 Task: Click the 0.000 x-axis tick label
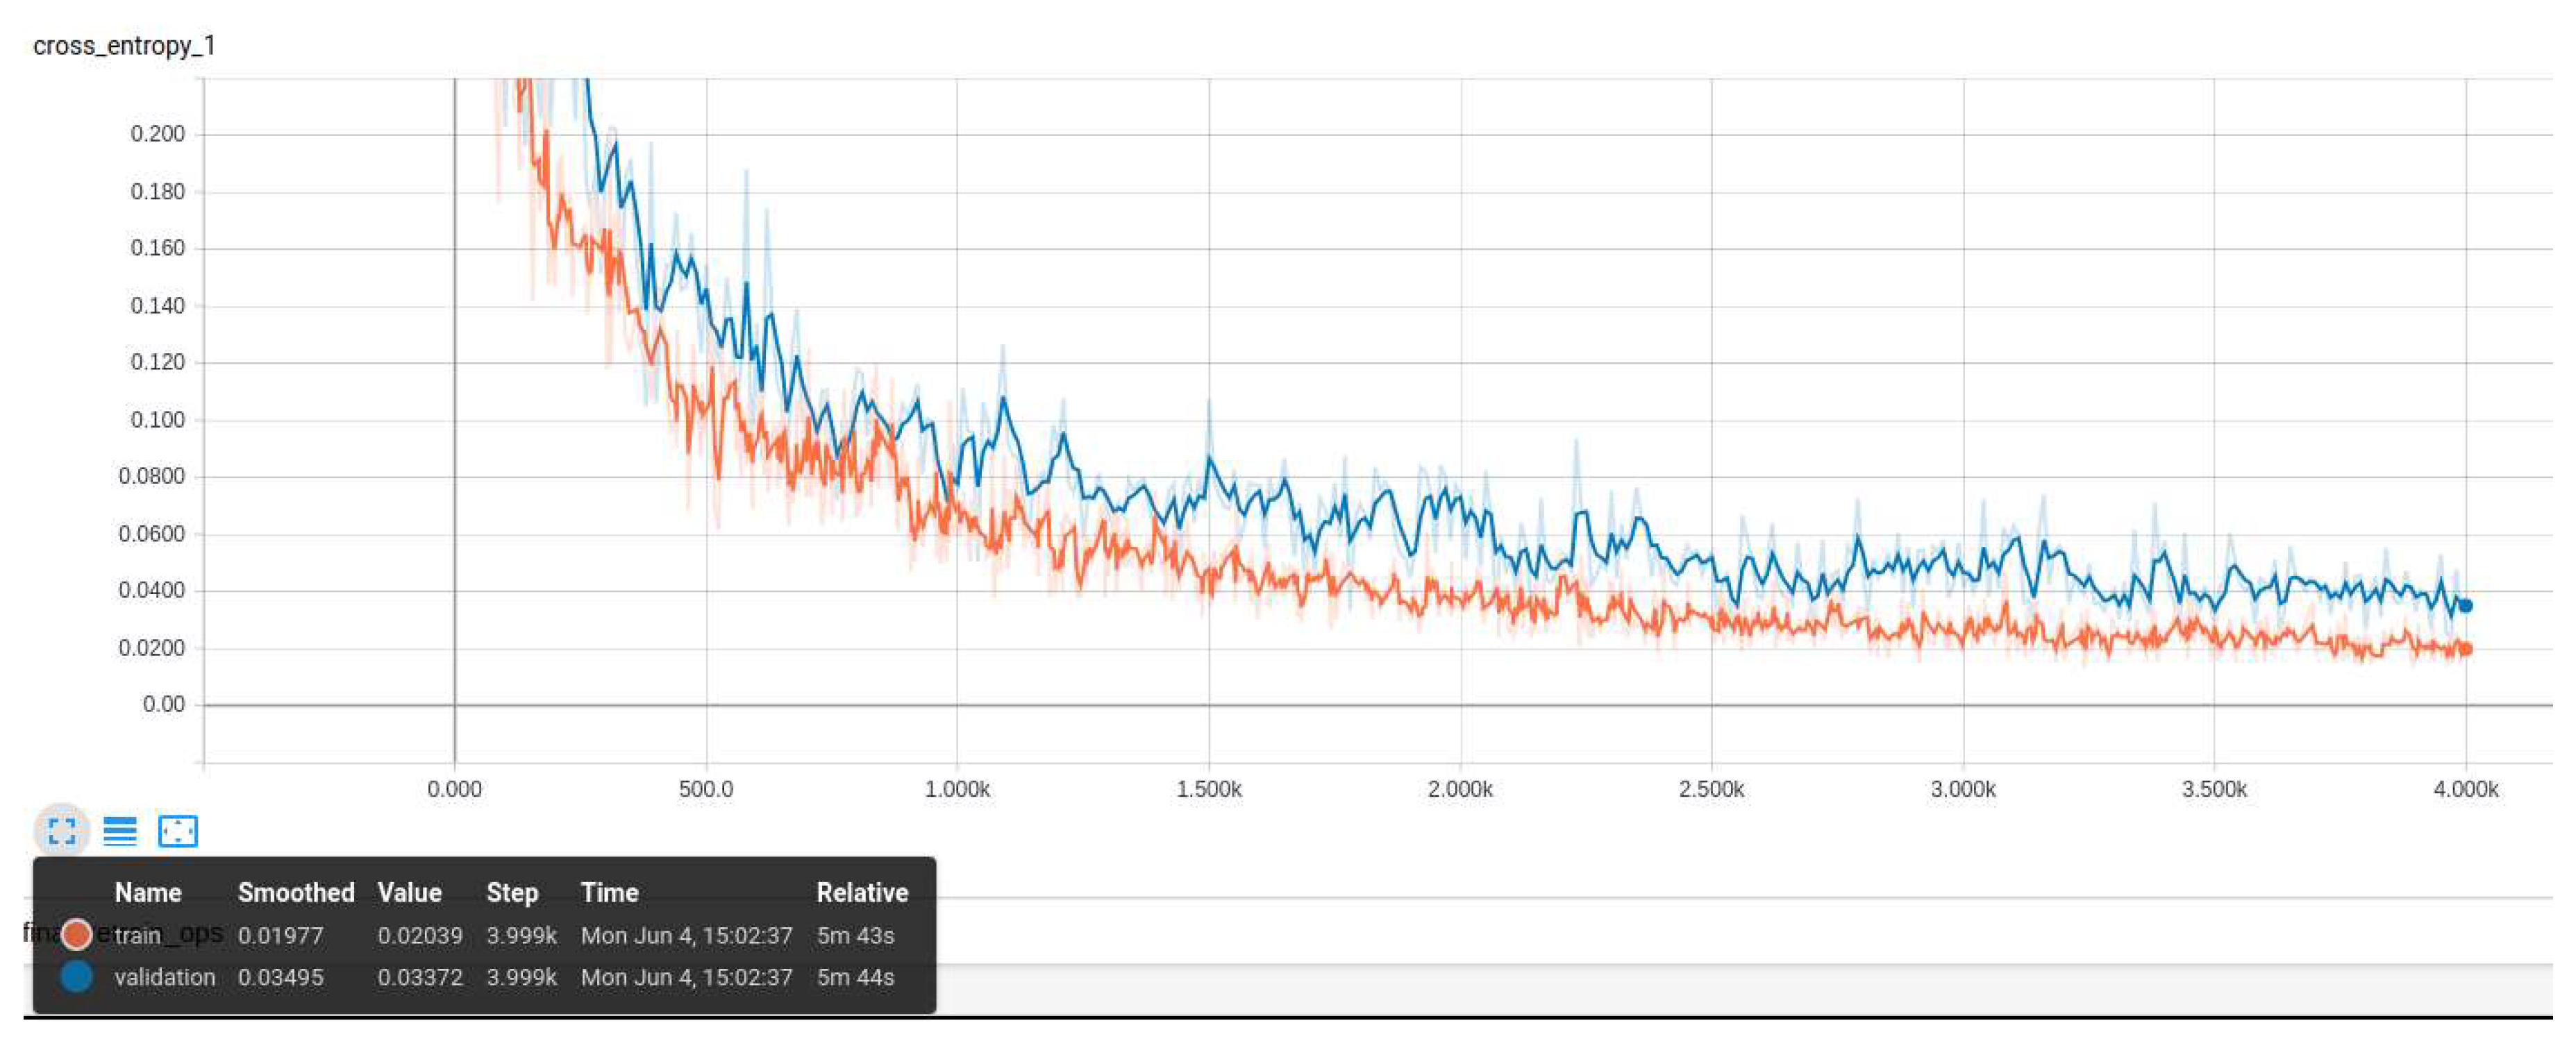click(x=454, y=789)
